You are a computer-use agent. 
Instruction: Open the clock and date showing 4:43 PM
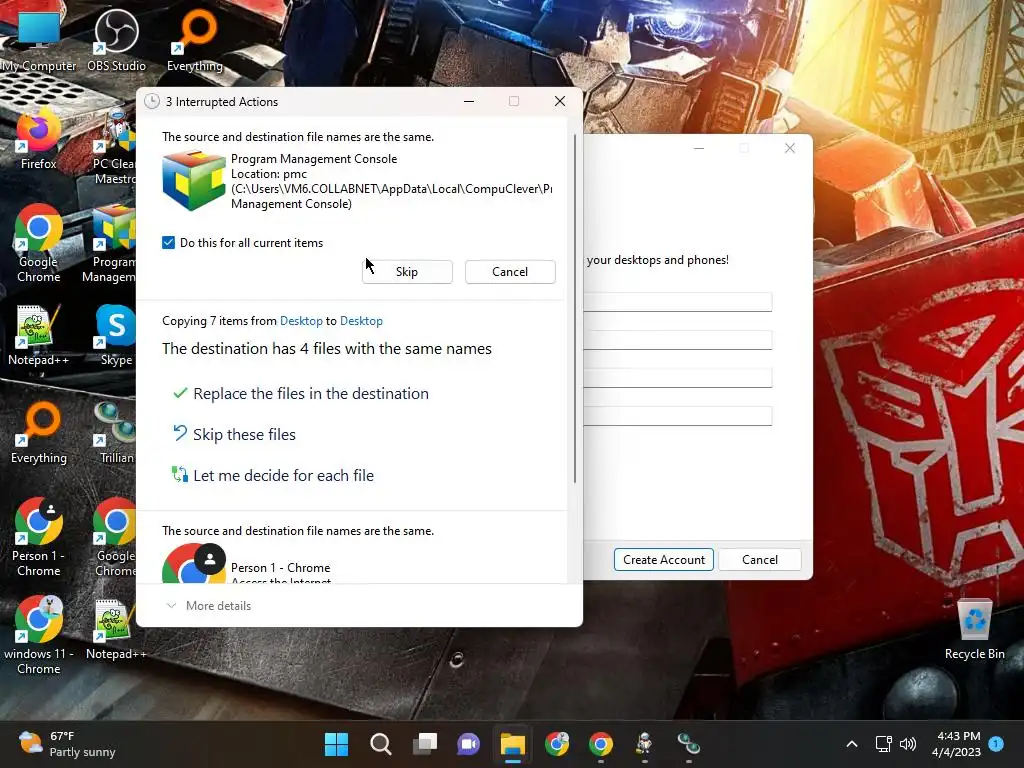point(956,744)
